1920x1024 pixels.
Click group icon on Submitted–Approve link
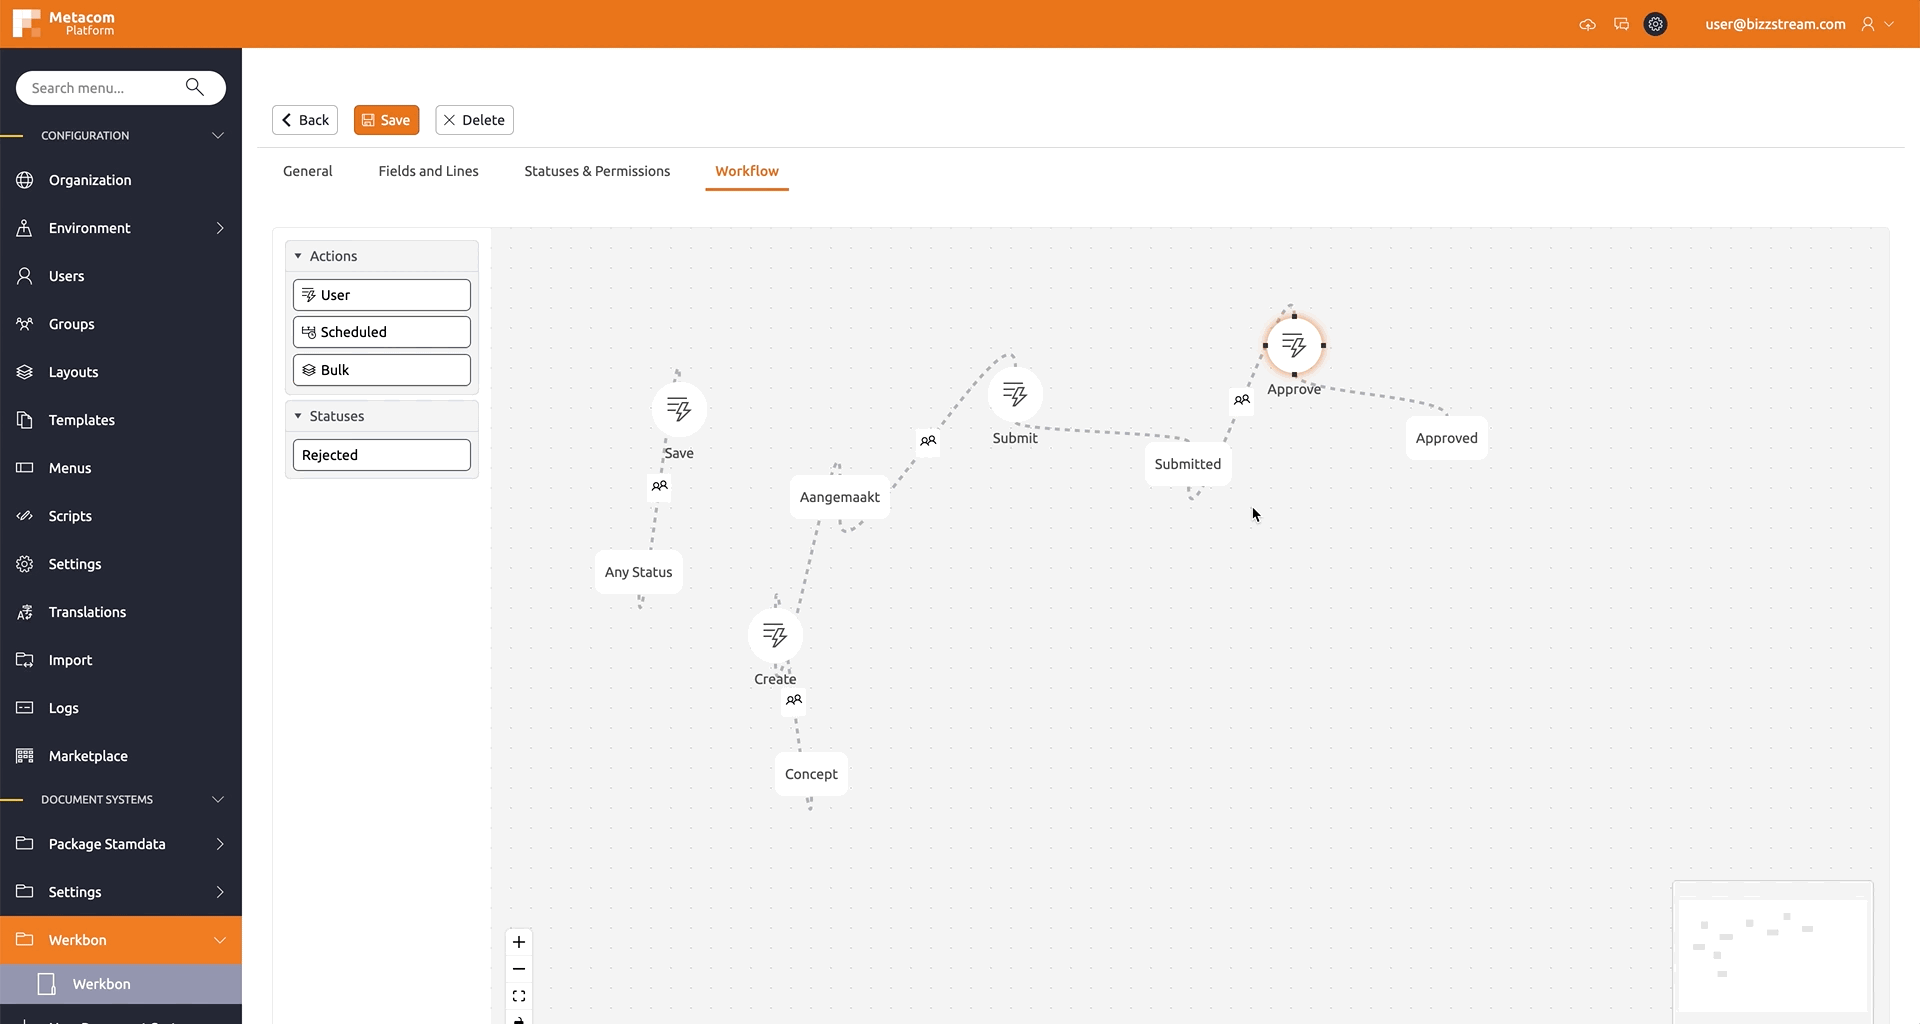1241,400
